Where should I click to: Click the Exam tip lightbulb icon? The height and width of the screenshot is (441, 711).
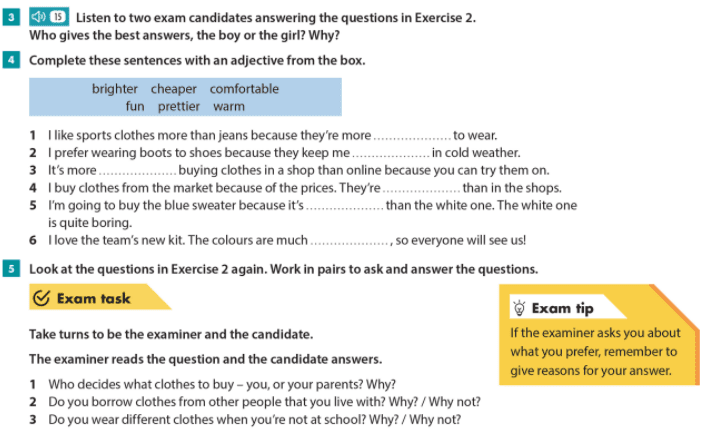pyautogui.click(x=519, y=308)
